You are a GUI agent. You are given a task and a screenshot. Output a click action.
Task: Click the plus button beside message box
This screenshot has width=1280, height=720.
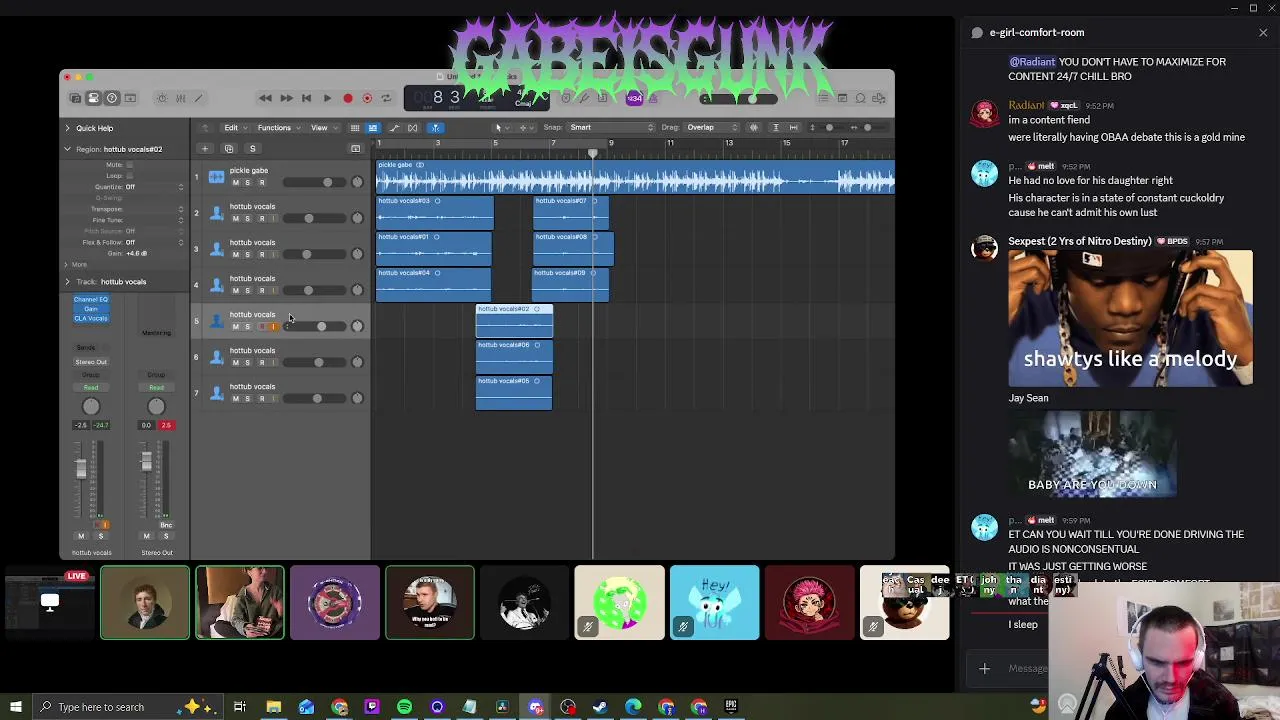985,669
